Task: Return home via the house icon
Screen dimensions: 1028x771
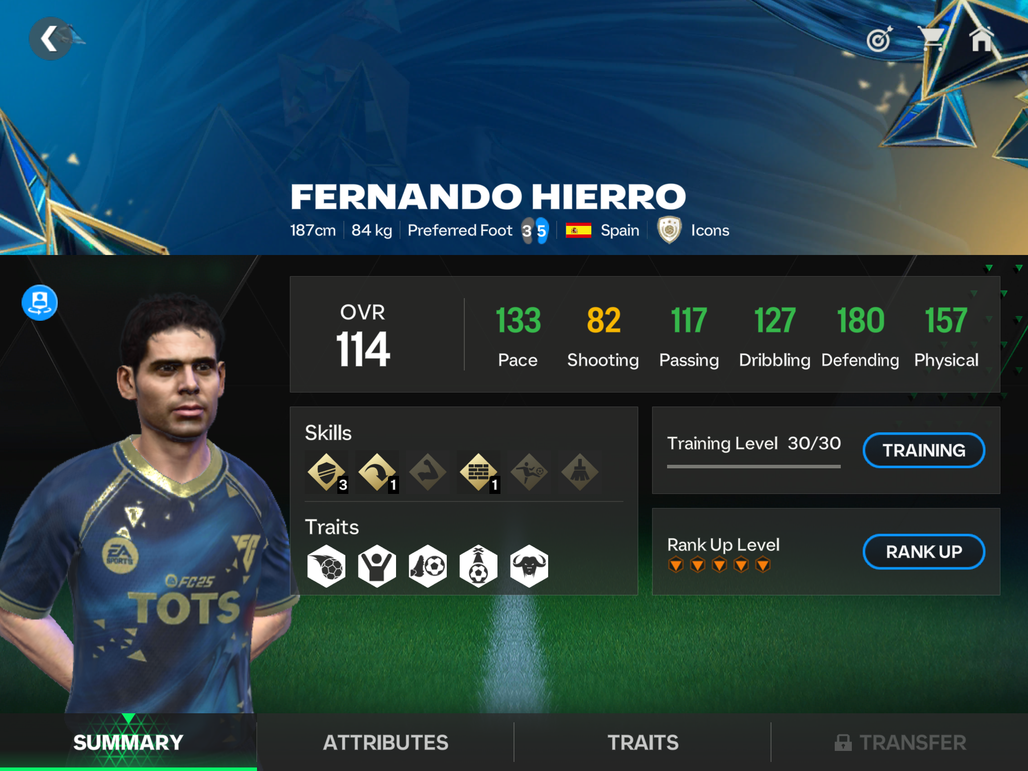Action: pos(981,39)
